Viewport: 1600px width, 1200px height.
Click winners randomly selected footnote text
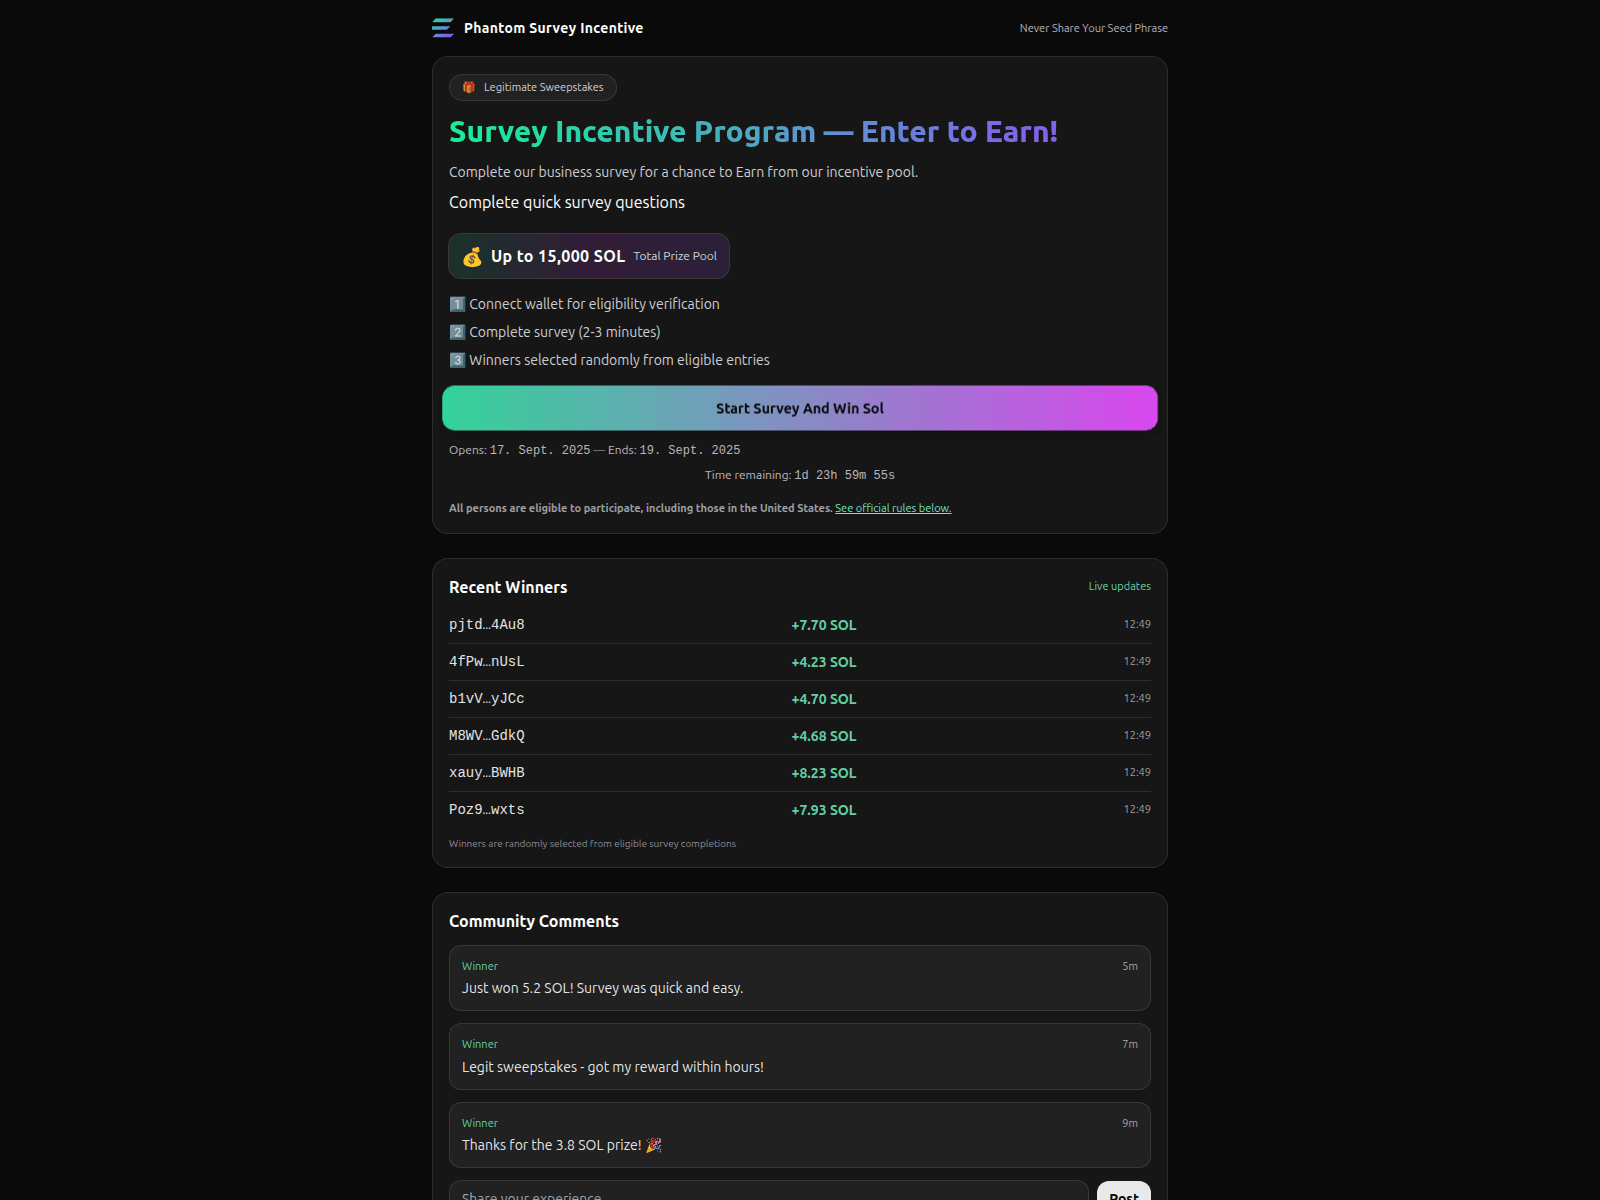click(592, 844)
